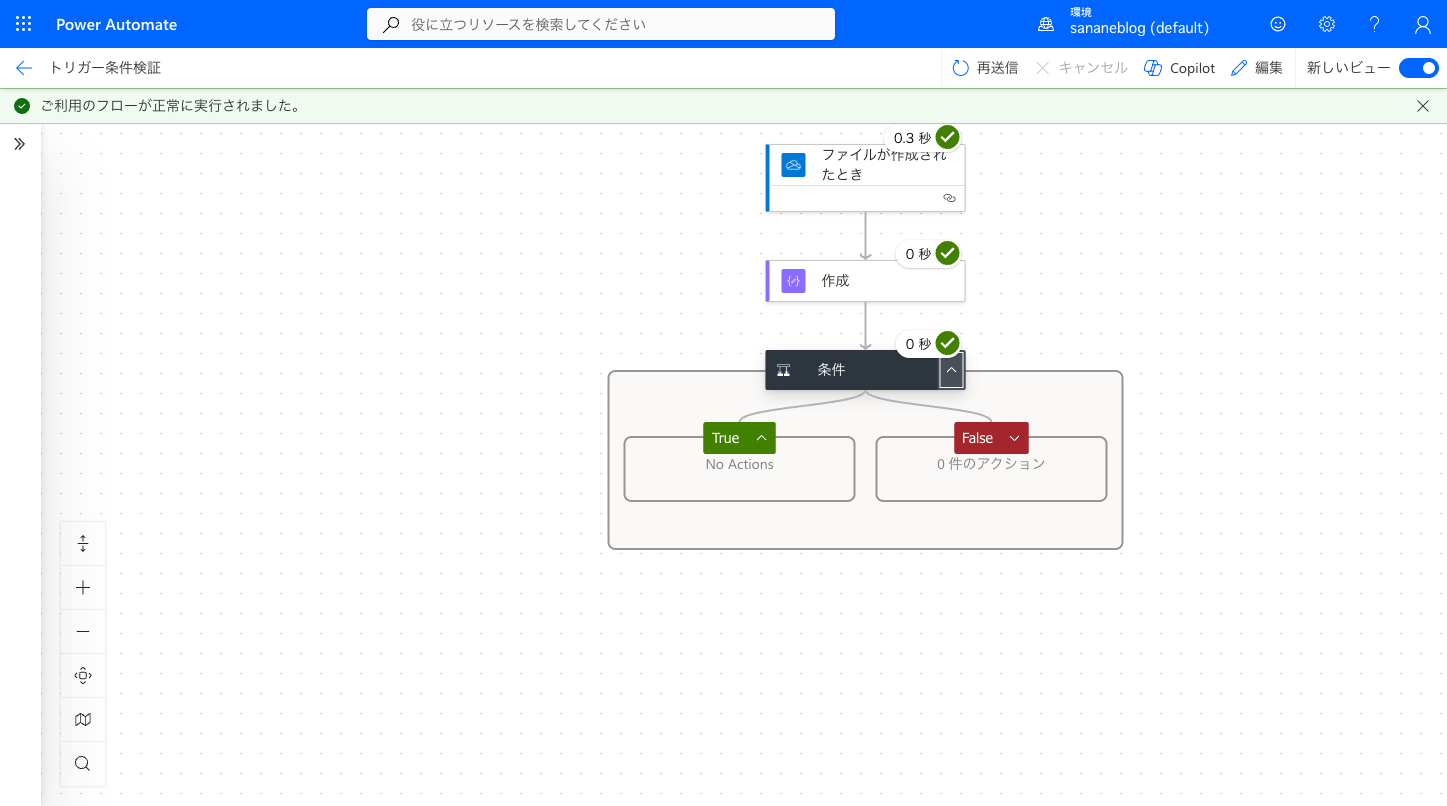The height and width of the screenshot is (806, 1447).
Task: Click the flow title トリガー条件検証
Action: coord(105,68)
